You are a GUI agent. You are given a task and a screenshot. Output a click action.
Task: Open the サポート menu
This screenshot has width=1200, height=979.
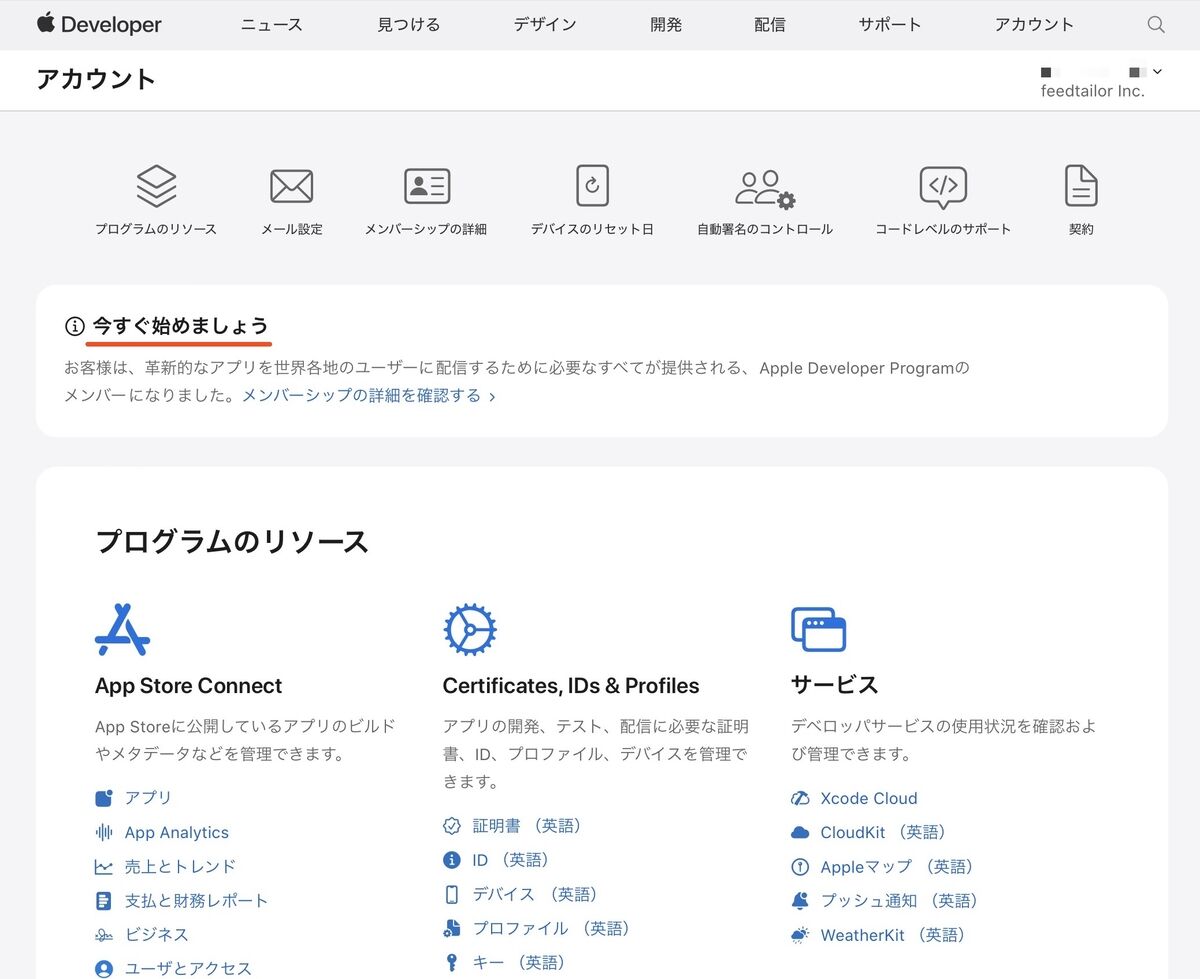tap(890, 25)
